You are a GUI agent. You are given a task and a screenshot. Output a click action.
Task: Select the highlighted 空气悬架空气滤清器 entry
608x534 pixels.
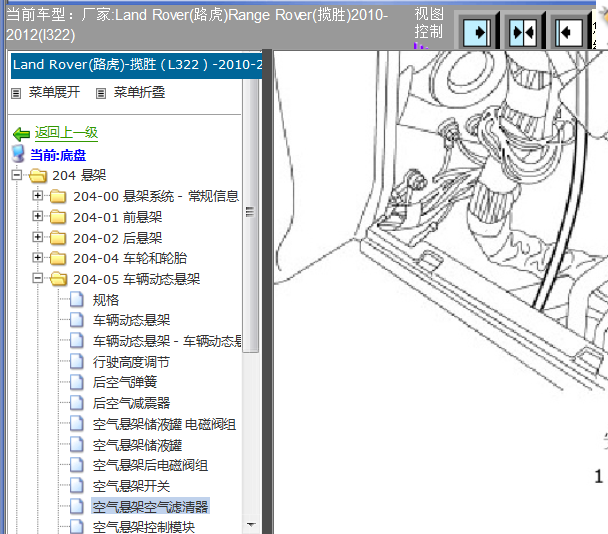pyautogui.click(x=150, y=506)
